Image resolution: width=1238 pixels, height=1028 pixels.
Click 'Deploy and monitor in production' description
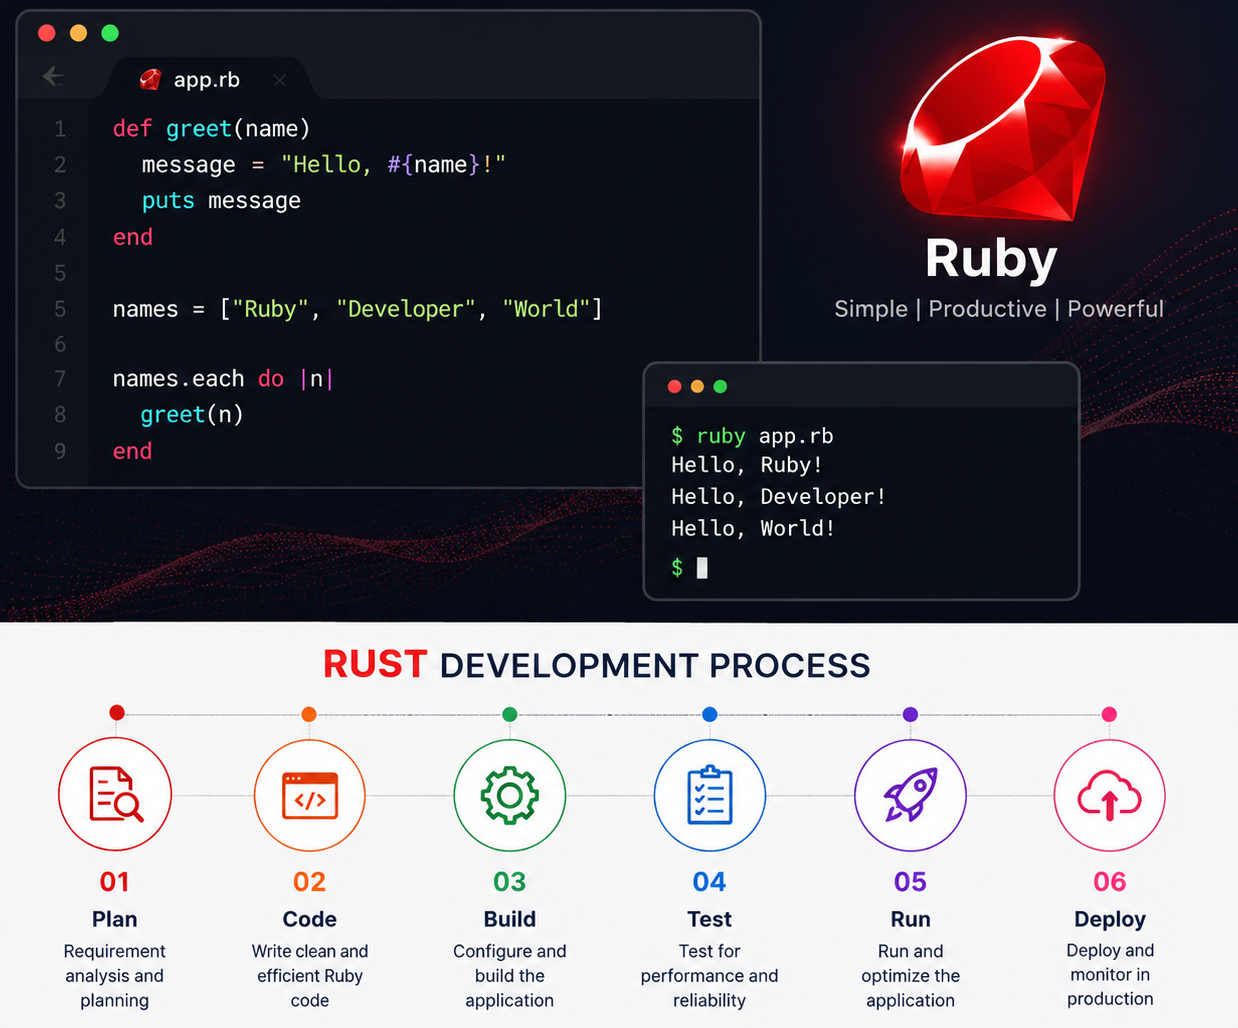click(1110, 975)
